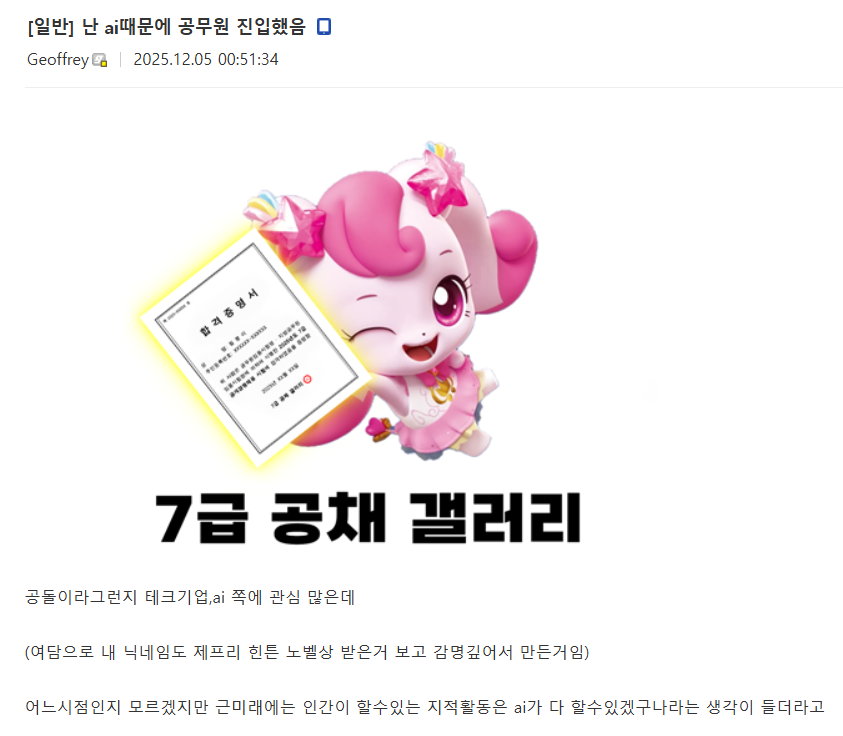Click the line starting with 공돌이라그런지
Viewport: 843px width, 736px height.
pyautogui.click(x=190, y=597)
